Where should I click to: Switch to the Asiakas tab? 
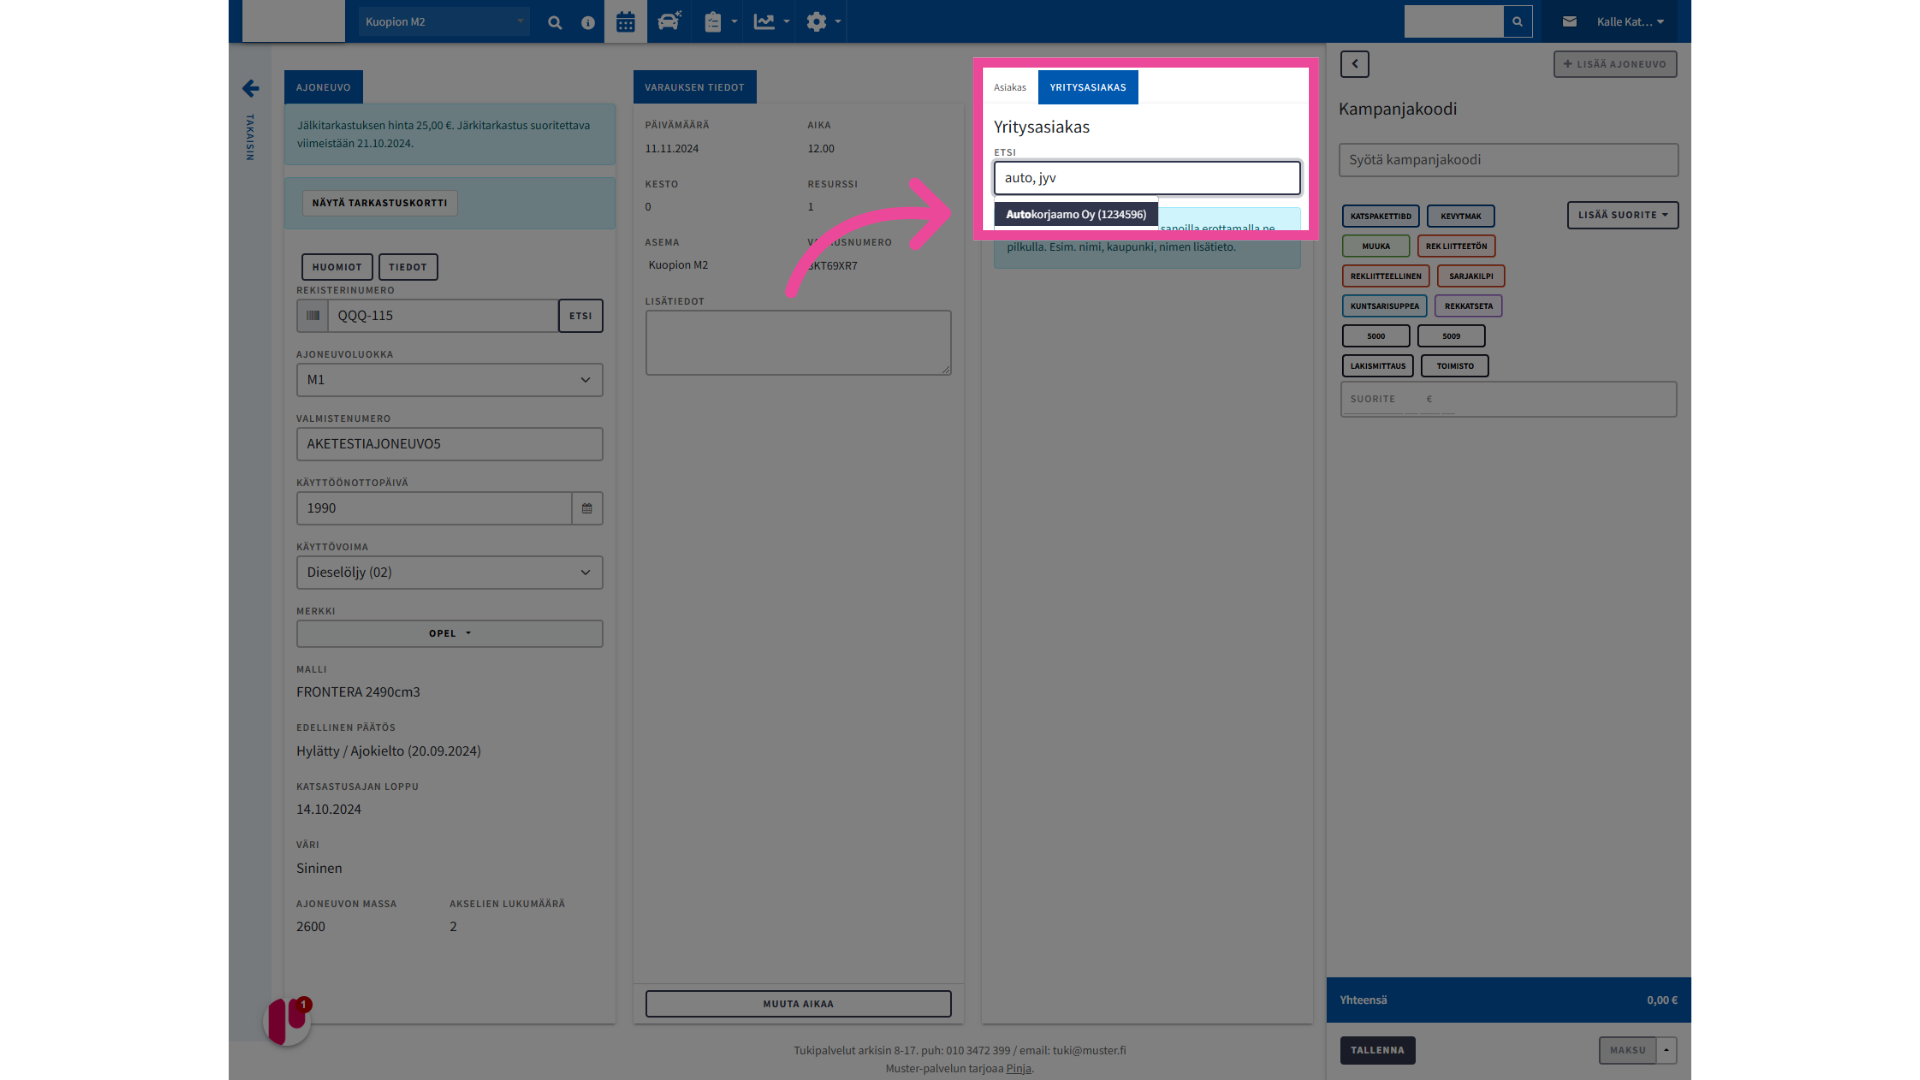pyautogui.click(x=1010, y=88)
